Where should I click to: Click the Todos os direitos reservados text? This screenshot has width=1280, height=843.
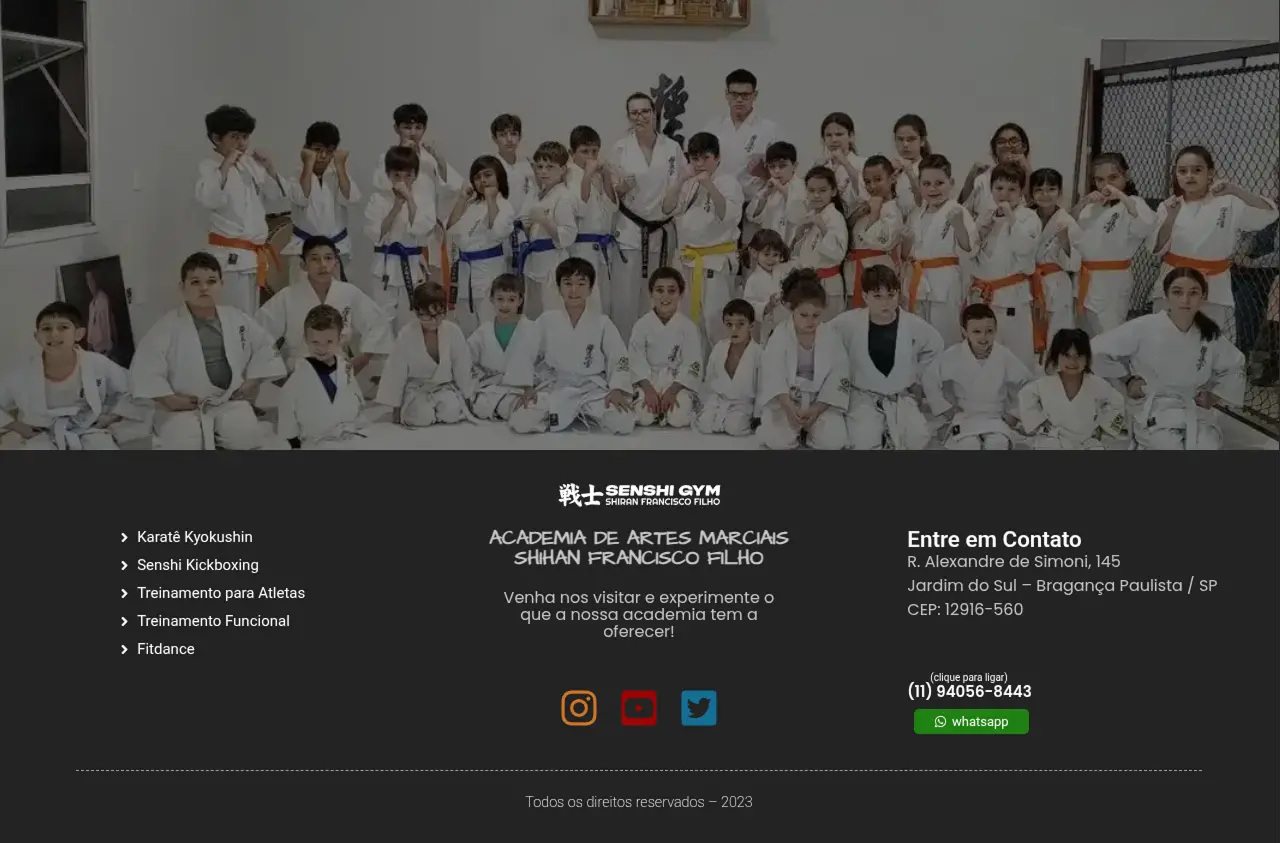[639, 802]
